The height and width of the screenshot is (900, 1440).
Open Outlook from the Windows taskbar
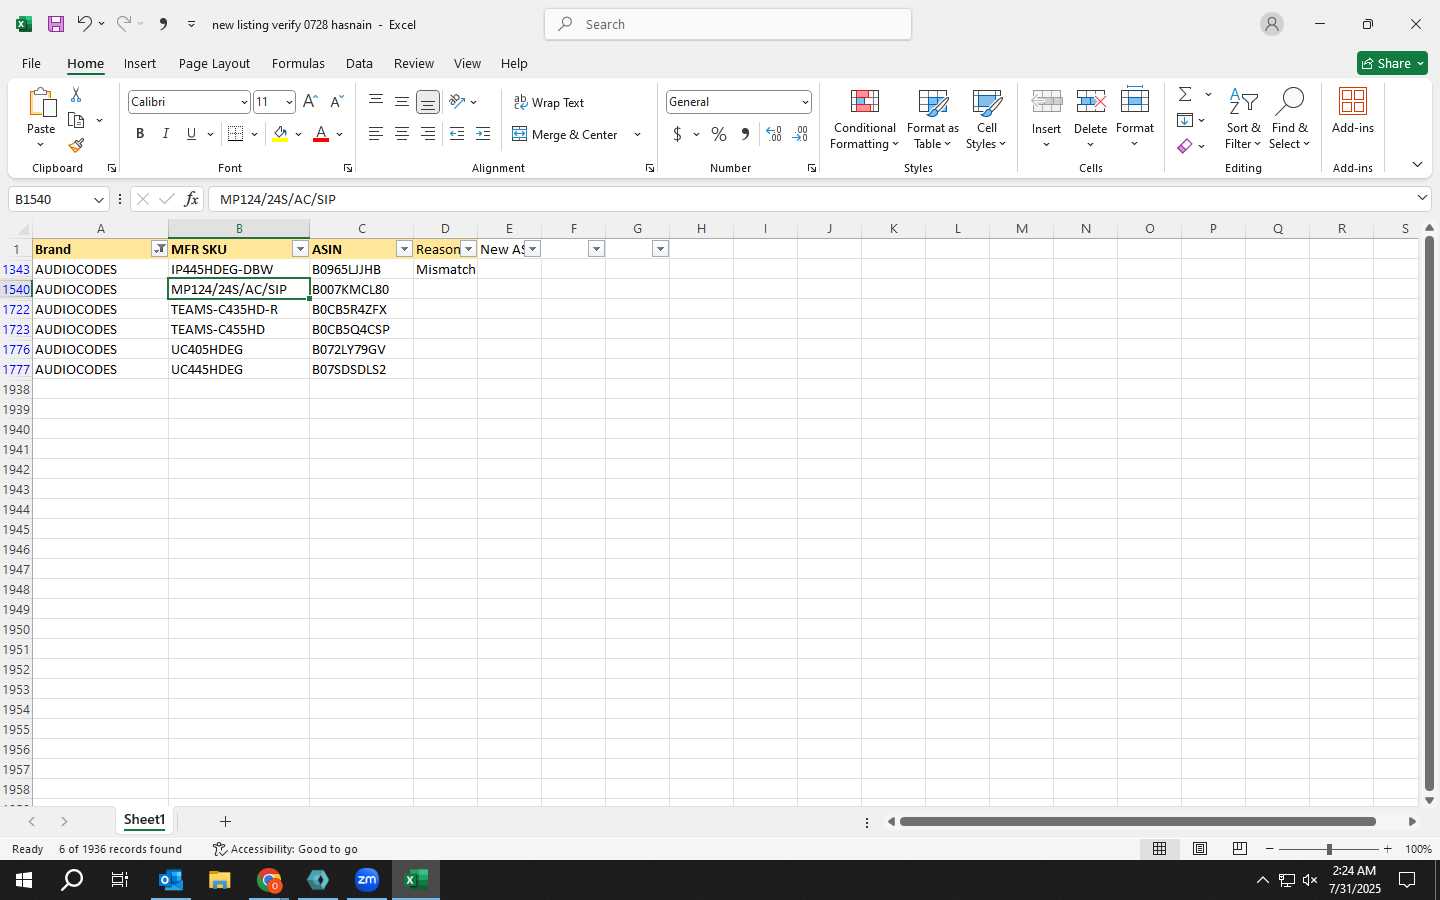[x=171, y=880]
